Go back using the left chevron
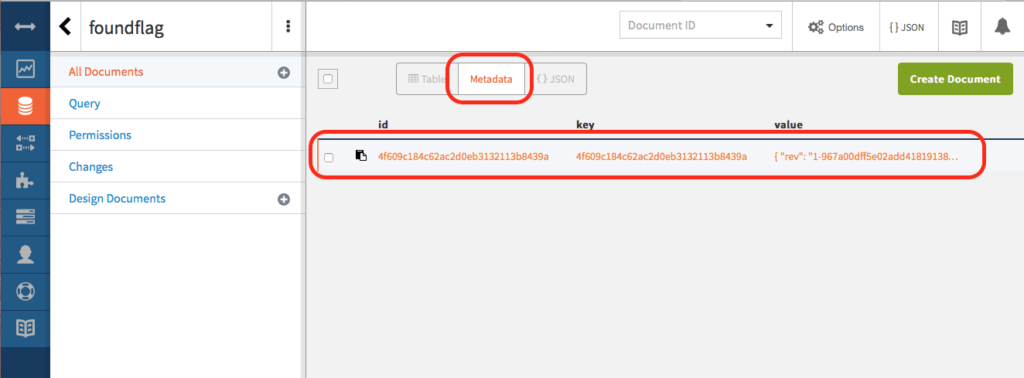The height and width of the screenshot is (378, 1024). (x=65, y=26)
